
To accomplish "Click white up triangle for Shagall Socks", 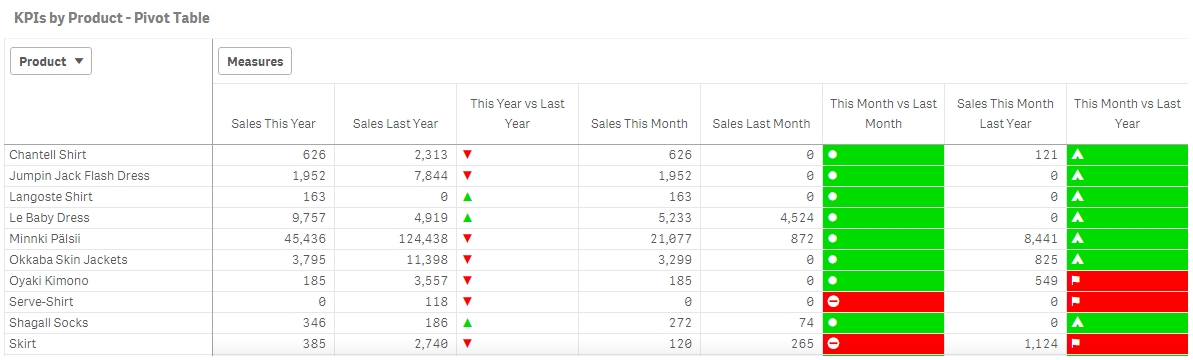I will click(x=1077, y=323).
